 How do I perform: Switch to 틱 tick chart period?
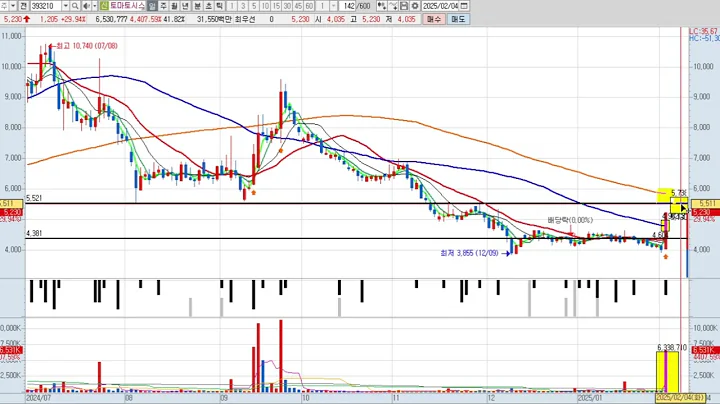219,6
